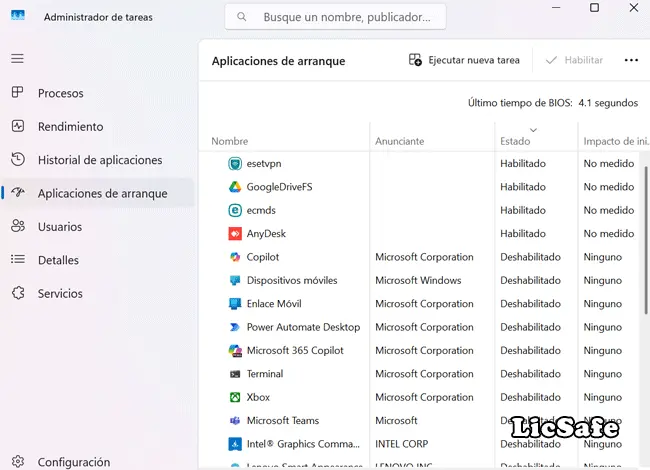Click the AnyDesk app icon

point(235,234)
